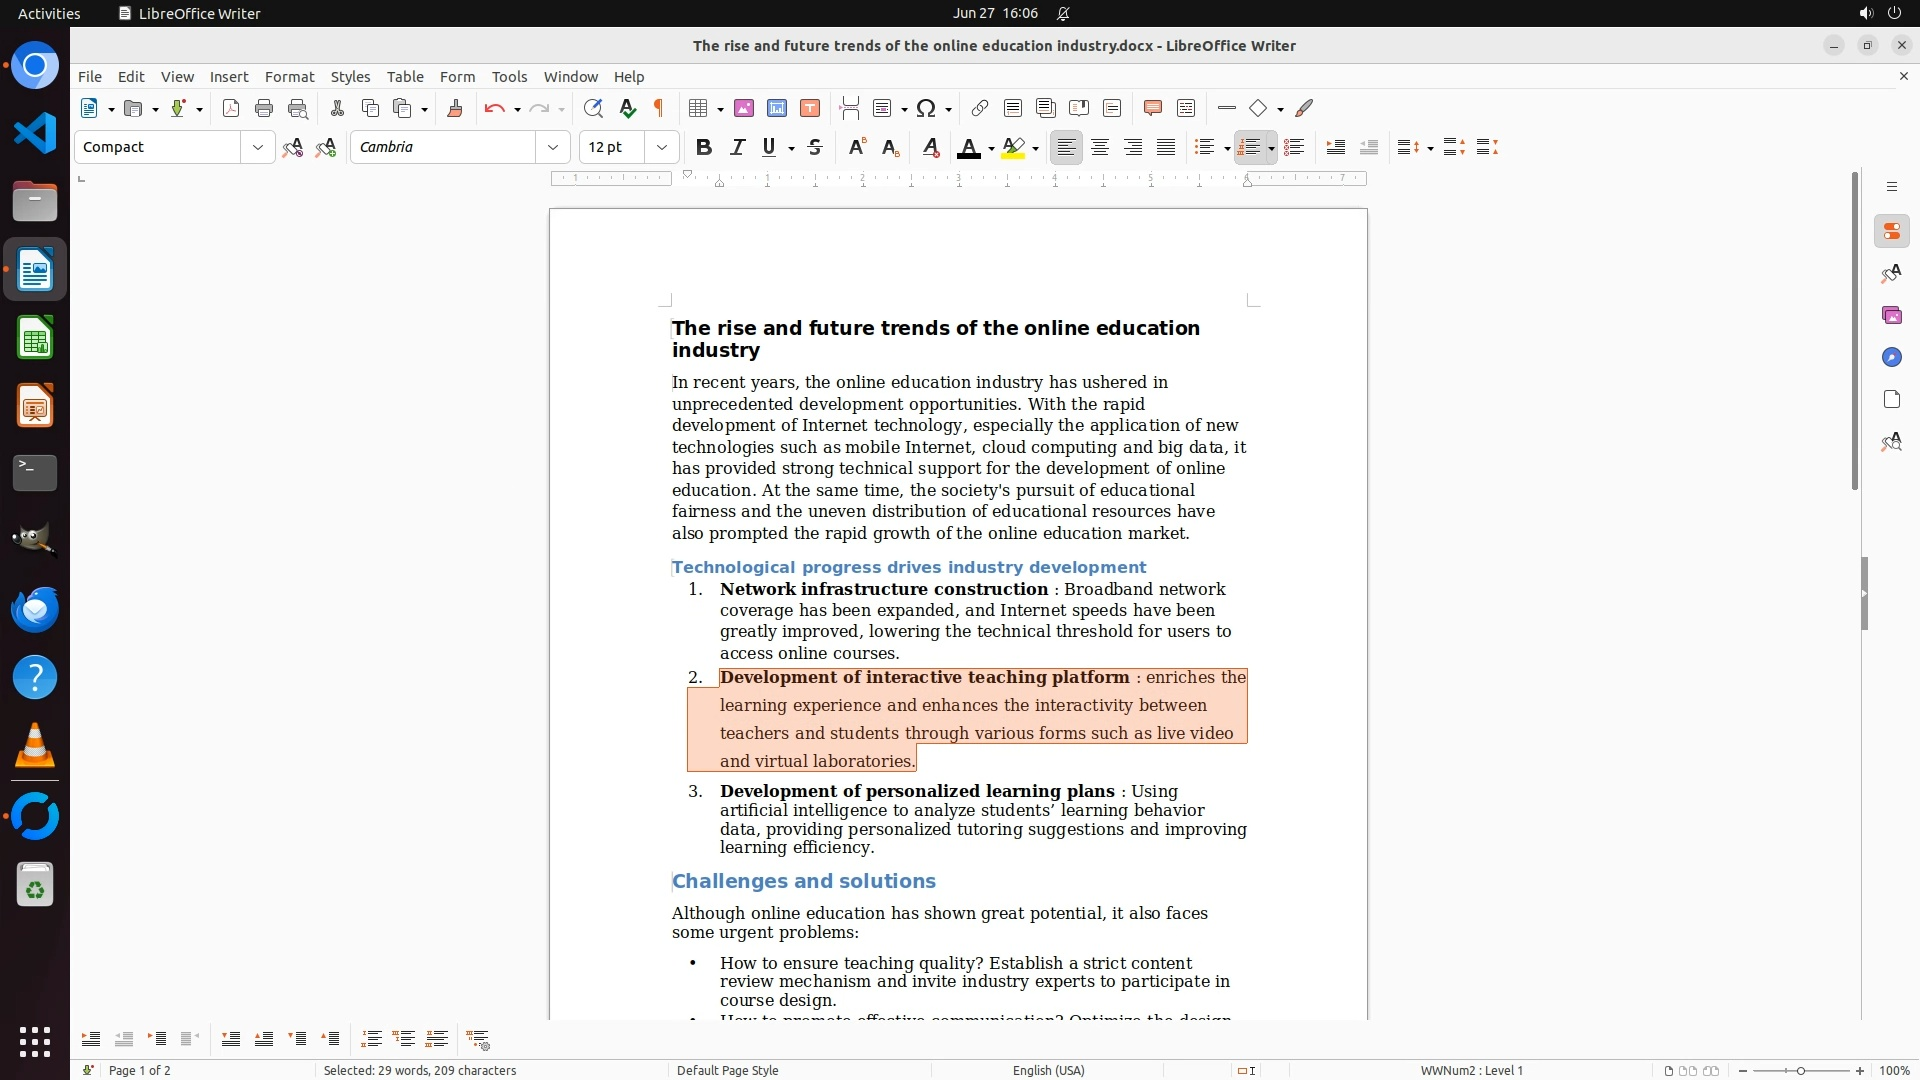
Task: Click the Strikethrough formatting icon
Action: pyautogui.click(x=815, y=147)
